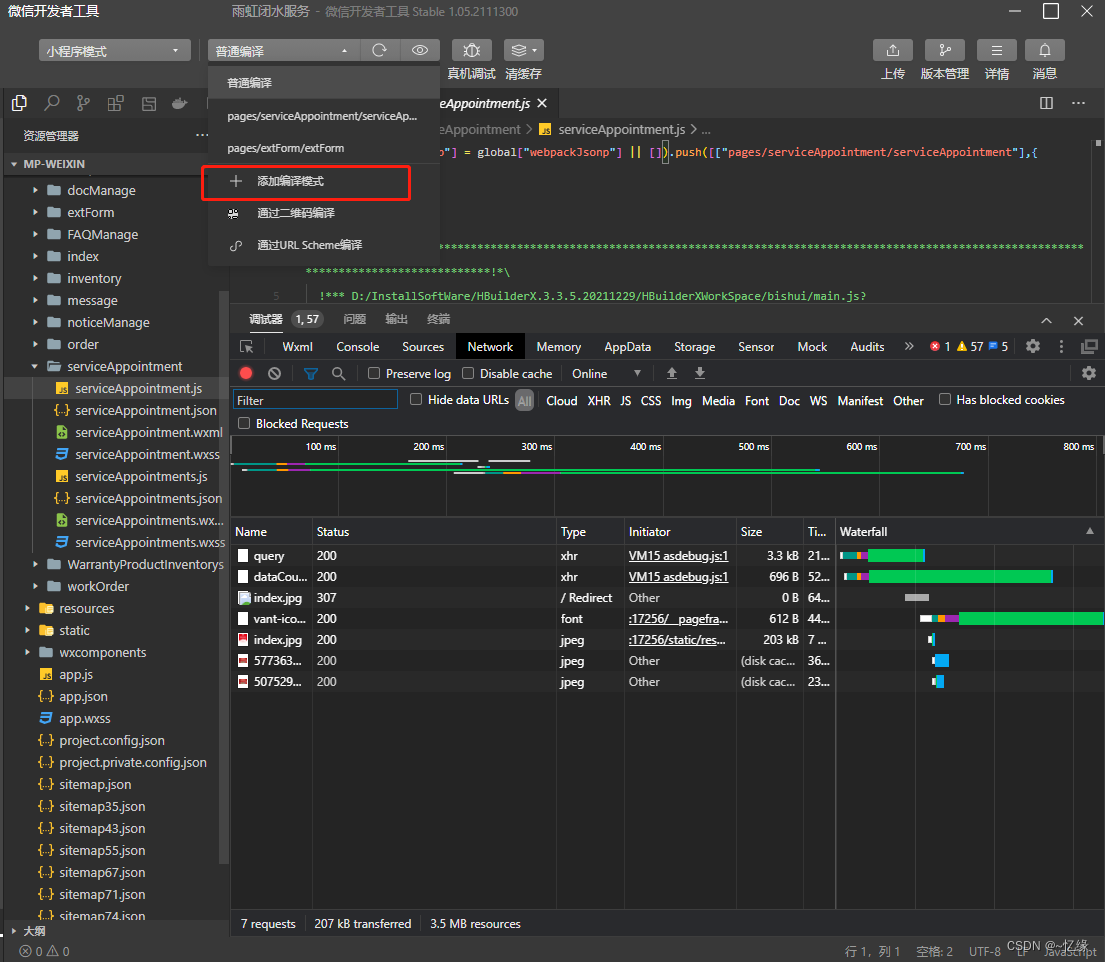Image resolution: width=1105 pixels, height=962 pixels.
Task: Toggle the network filter funnel icon
Action: 311,374
